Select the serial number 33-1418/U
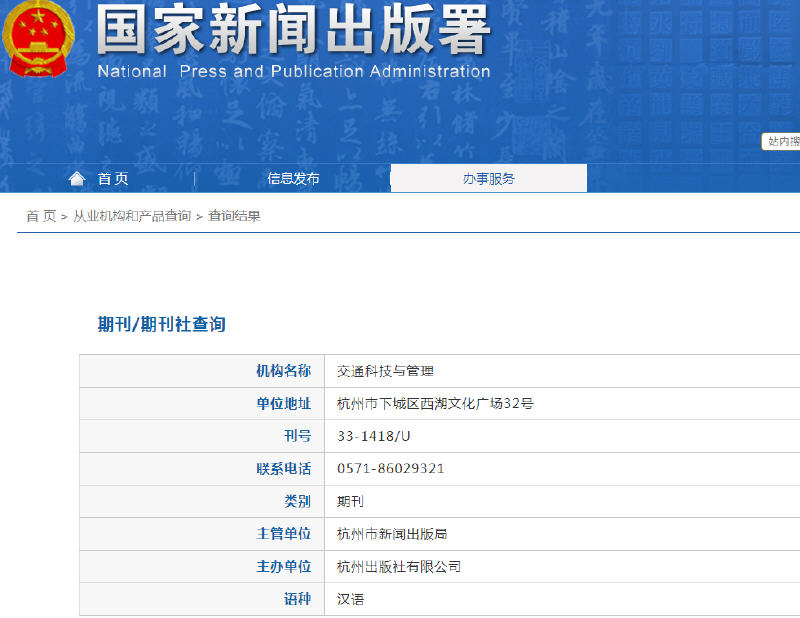 [x=373, y=436]
